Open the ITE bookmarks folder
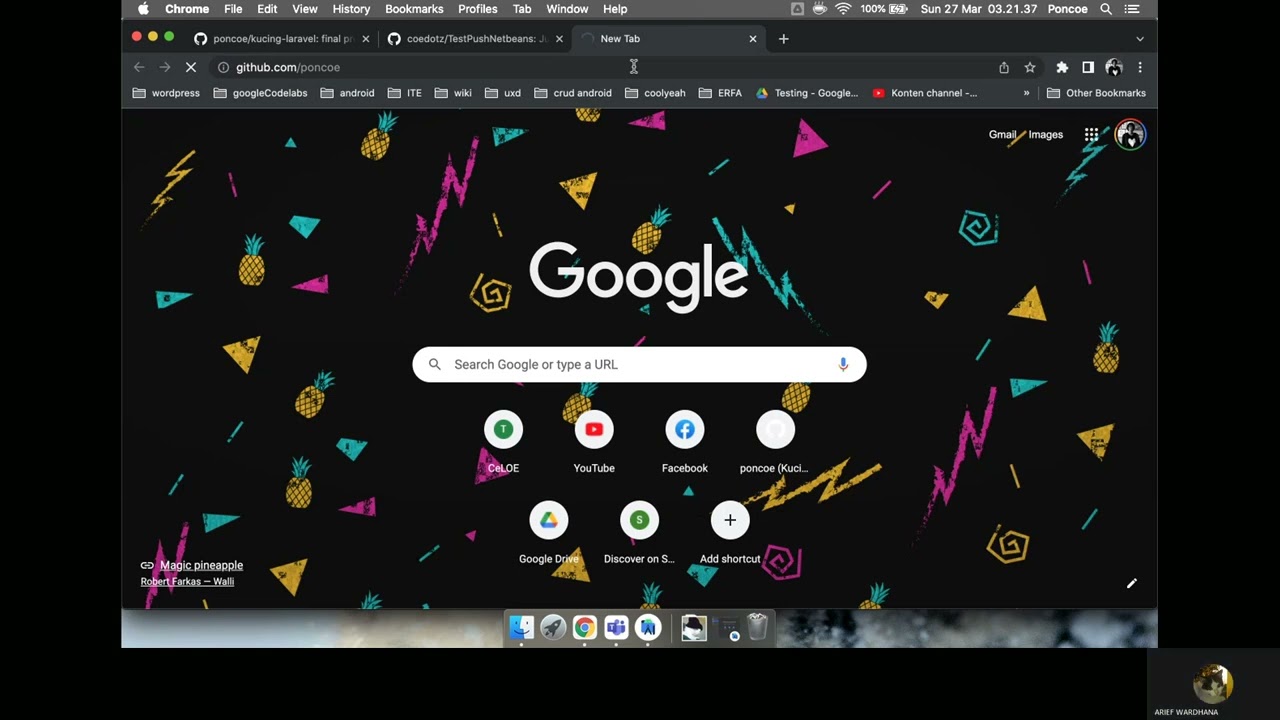This screenshot has height=720, width=1280. (405, 93)
